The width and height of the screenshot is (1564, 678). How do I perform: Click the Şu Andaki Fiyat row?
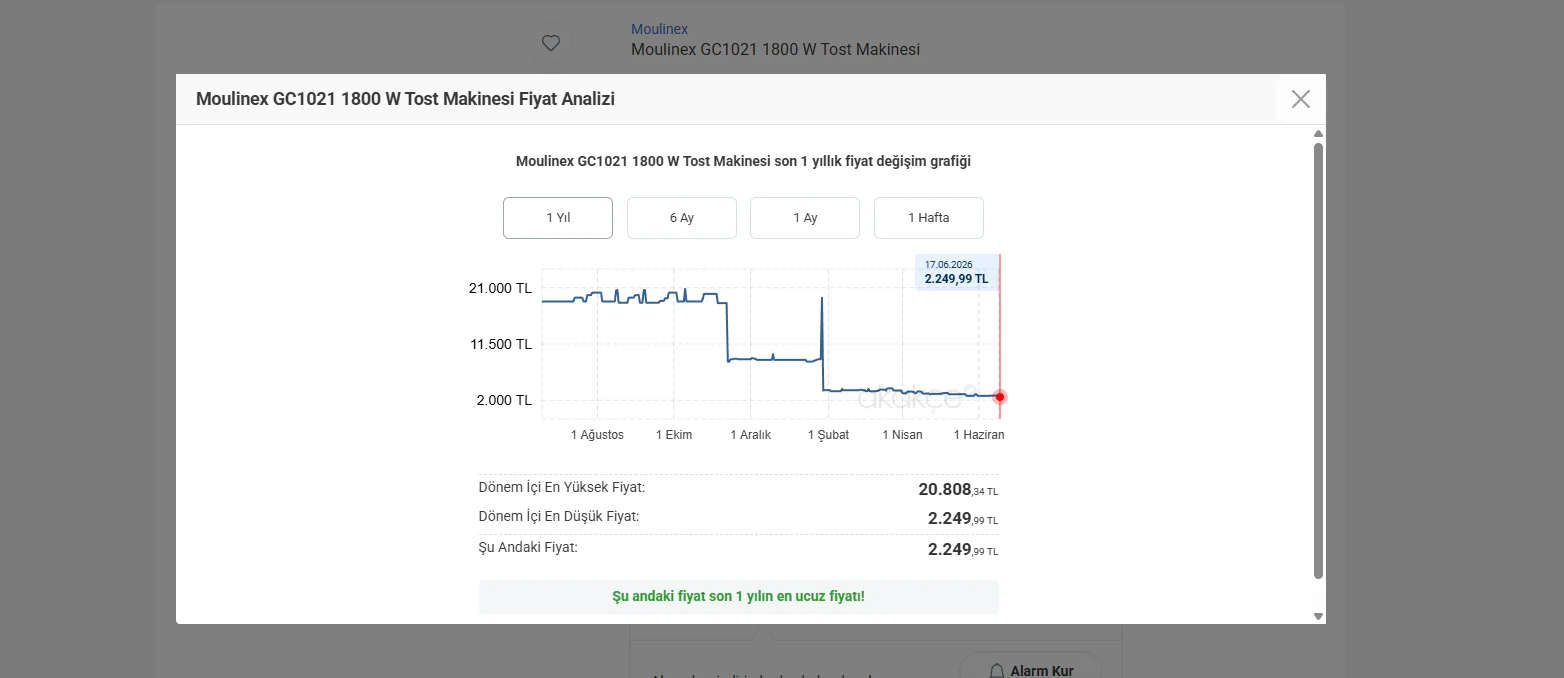coord(739,548)
